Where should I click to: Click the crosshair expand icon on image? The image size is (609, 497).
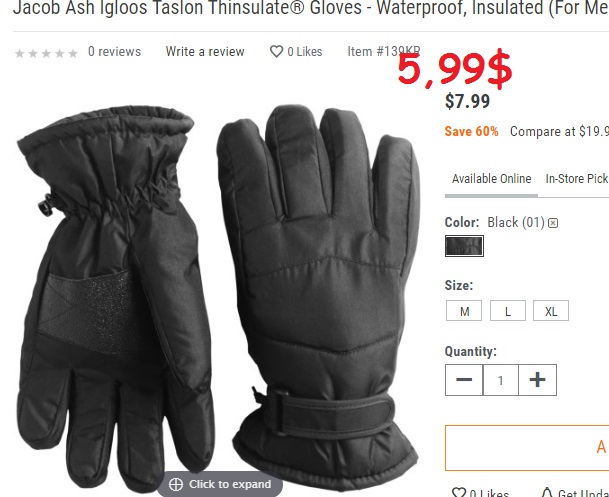tap(176, 484)
